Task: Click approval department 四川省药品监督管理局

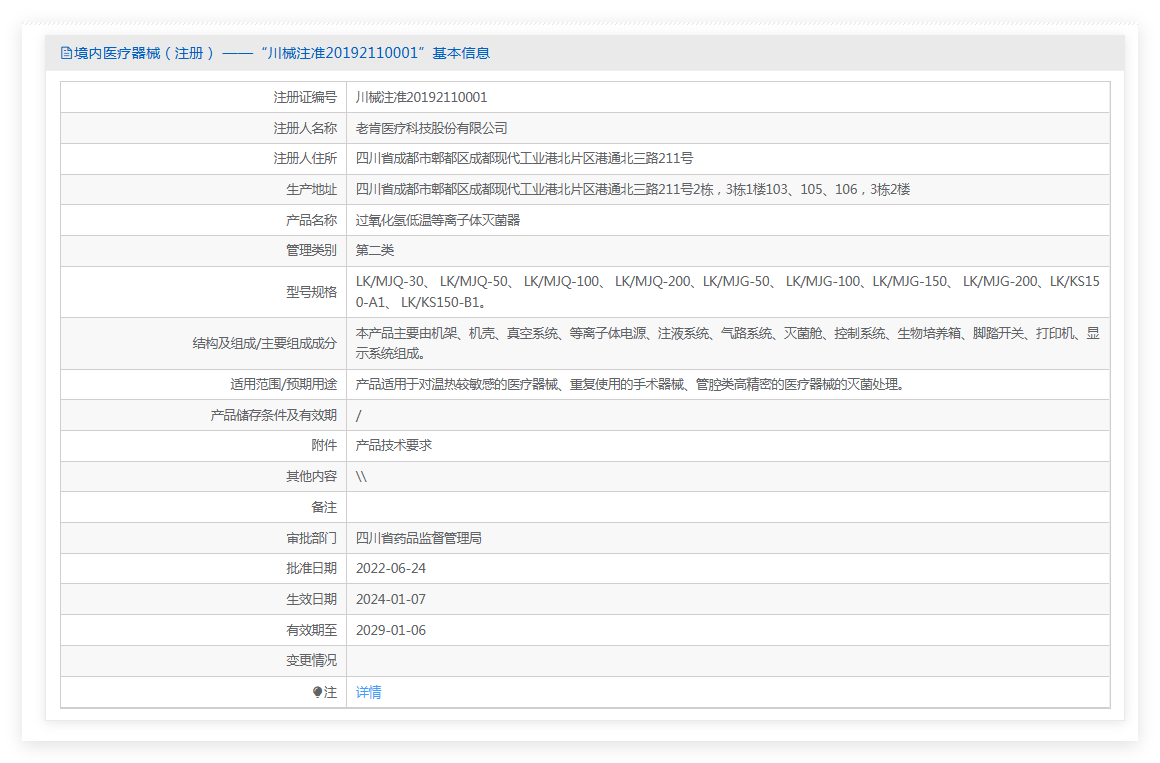Action: click(418, 538)
